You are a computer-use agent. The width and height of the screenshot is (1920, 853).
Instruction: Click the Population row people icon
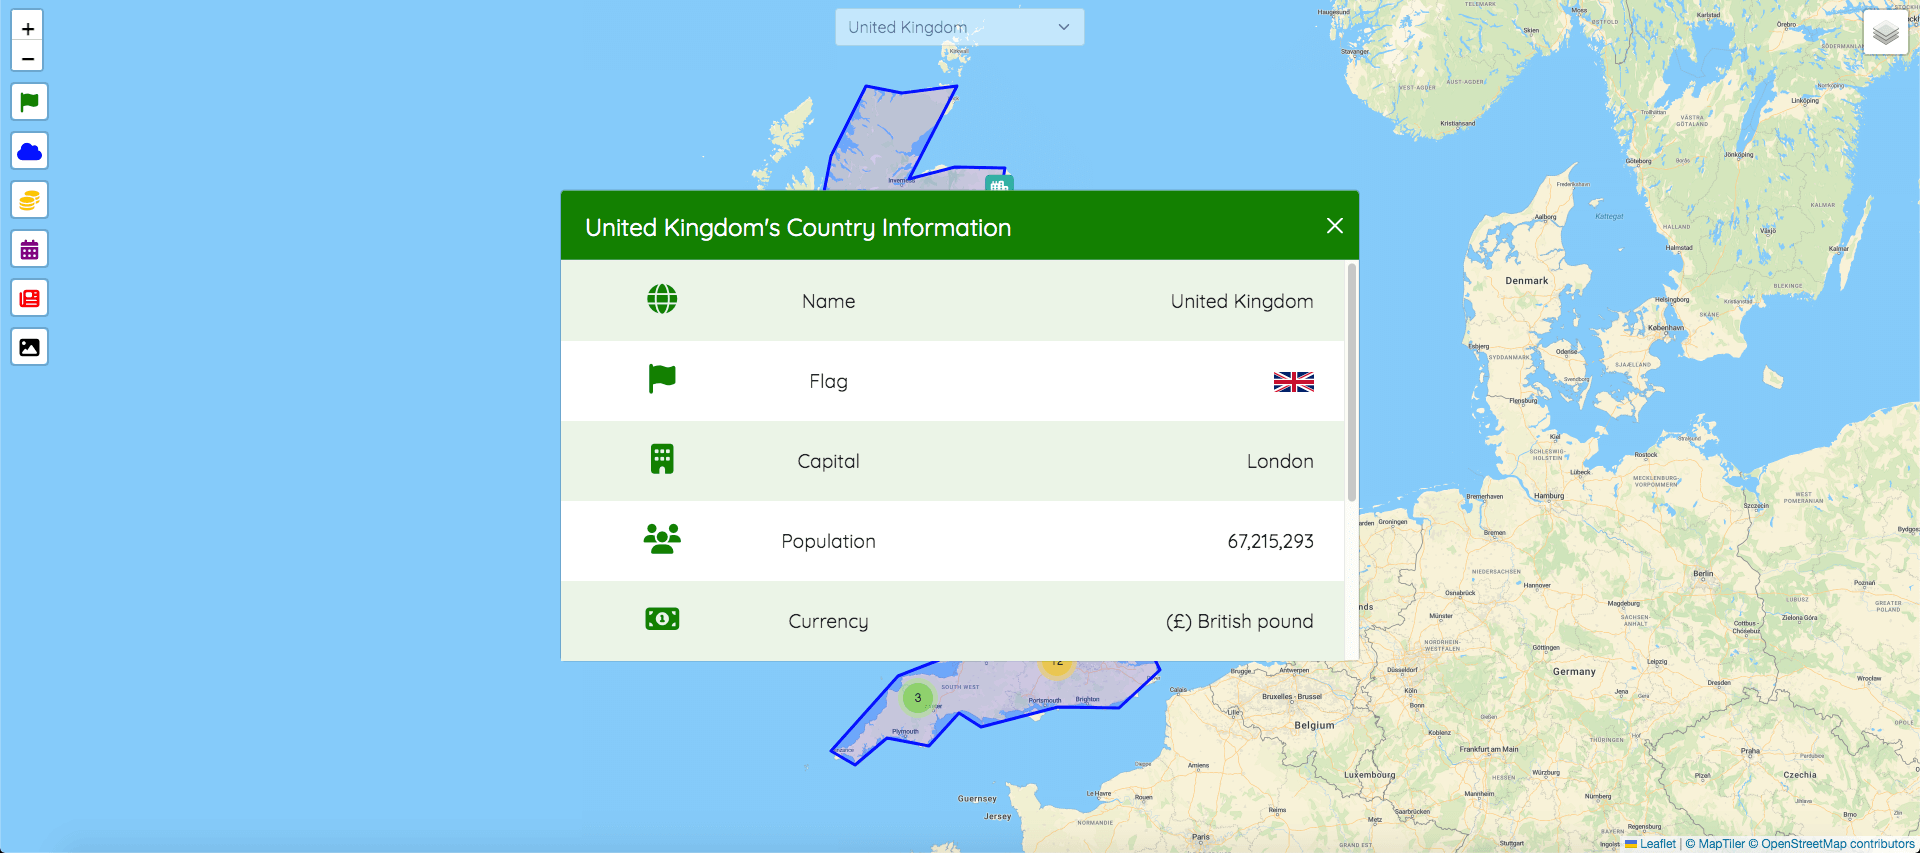pyautogui.click(x=662, y=539)
